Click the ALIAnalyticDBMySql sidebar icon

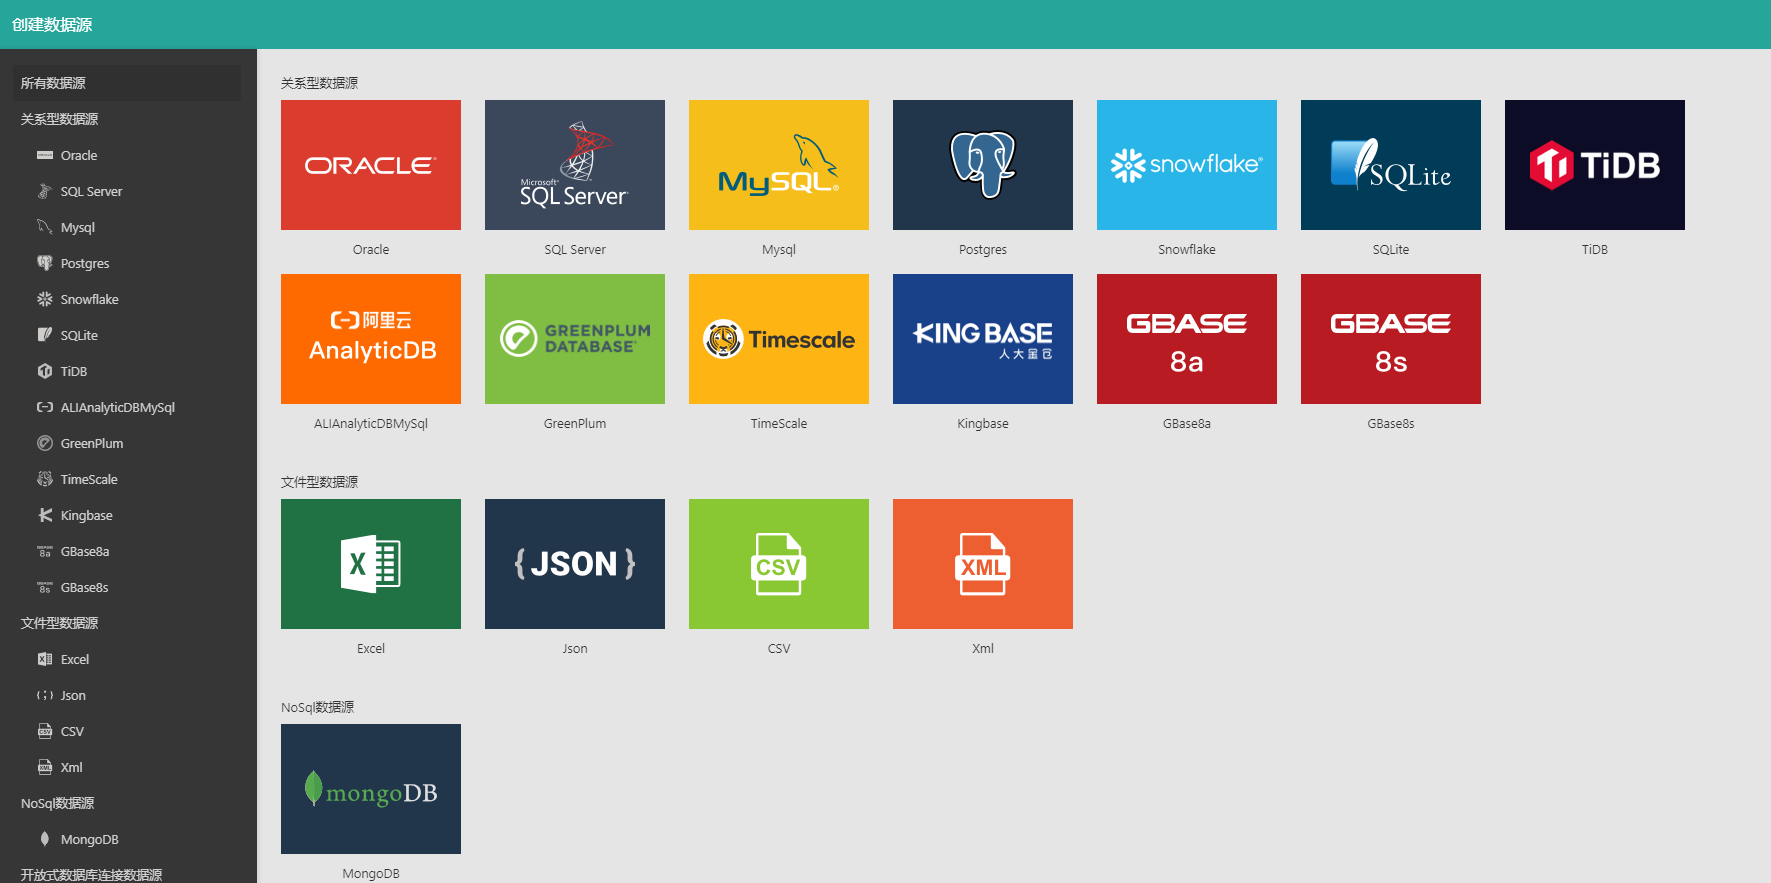tap(45, 407)
